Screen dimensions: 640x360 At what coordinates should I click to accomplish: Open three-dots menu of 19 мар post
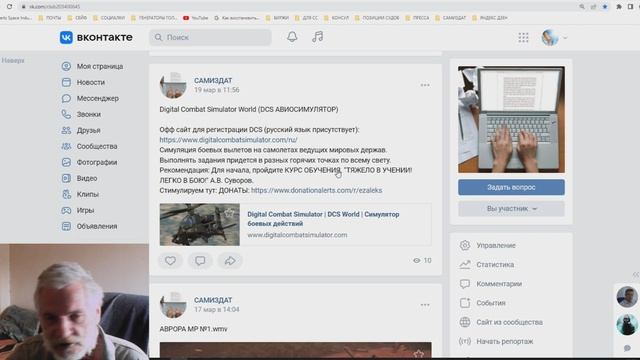pyautogui.click(x=425, y=85)
